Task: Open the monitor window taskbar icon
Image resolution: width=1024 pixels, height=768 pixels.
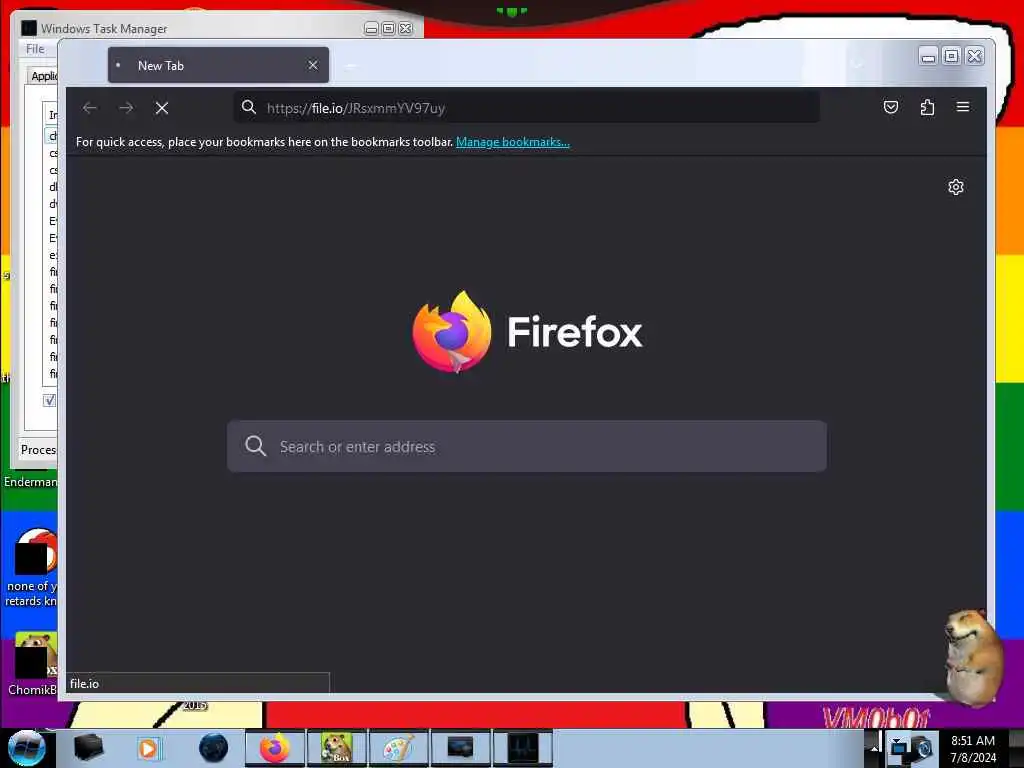Action: [x=460, y=748]
